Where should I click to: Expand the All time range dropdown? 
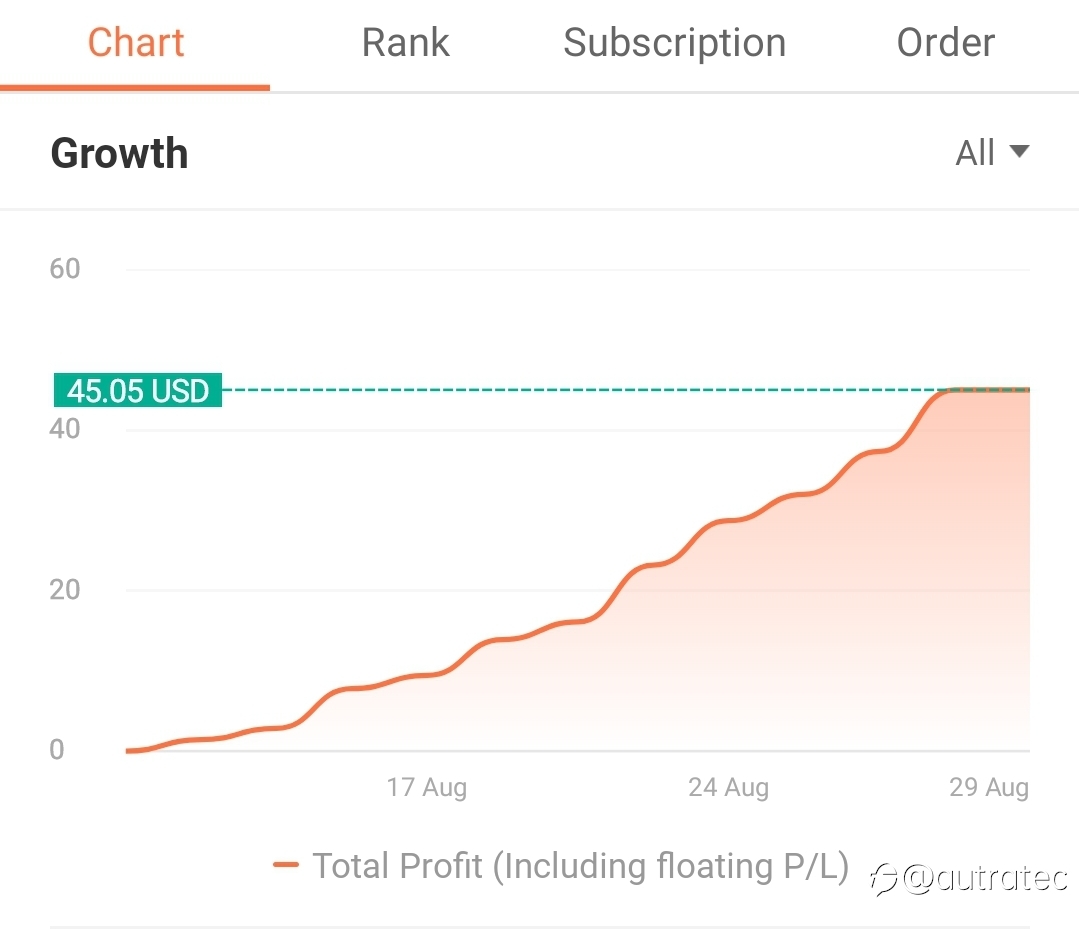coord(992,152)
